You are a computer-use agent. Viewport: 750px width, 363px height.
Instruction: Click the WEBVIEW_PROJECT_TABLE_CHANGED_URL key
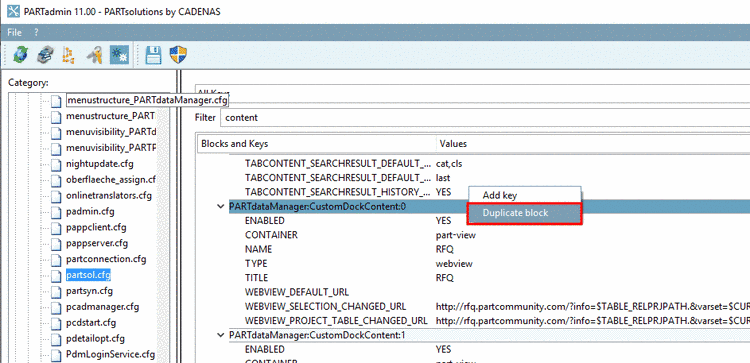tap(336, 320)
